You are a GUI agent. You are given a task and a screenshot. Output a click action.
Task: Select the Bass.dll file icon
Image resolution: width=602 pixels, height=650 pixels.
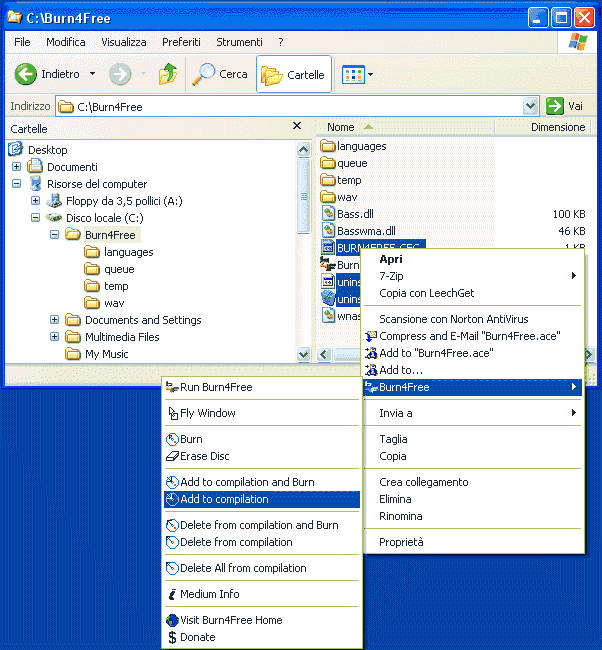pos(328,213)
